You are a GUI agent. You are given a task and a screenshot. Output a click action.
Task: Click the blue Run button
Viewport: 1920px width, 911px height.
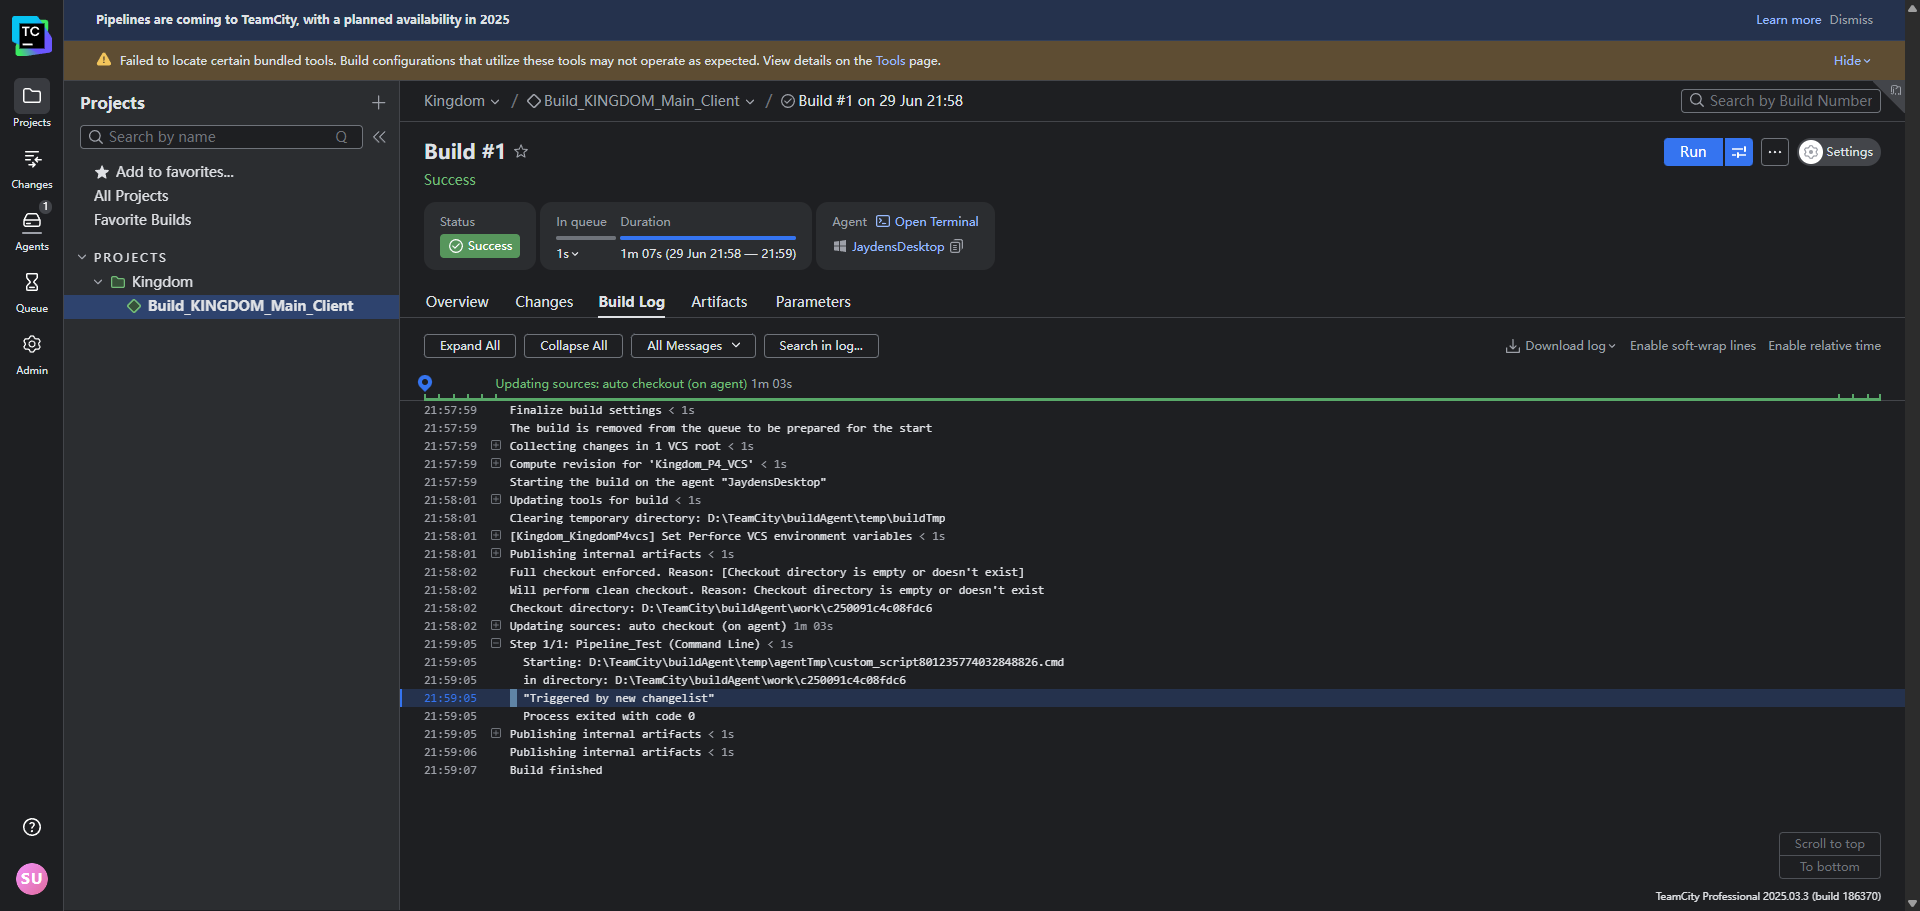pos(1693,152)
